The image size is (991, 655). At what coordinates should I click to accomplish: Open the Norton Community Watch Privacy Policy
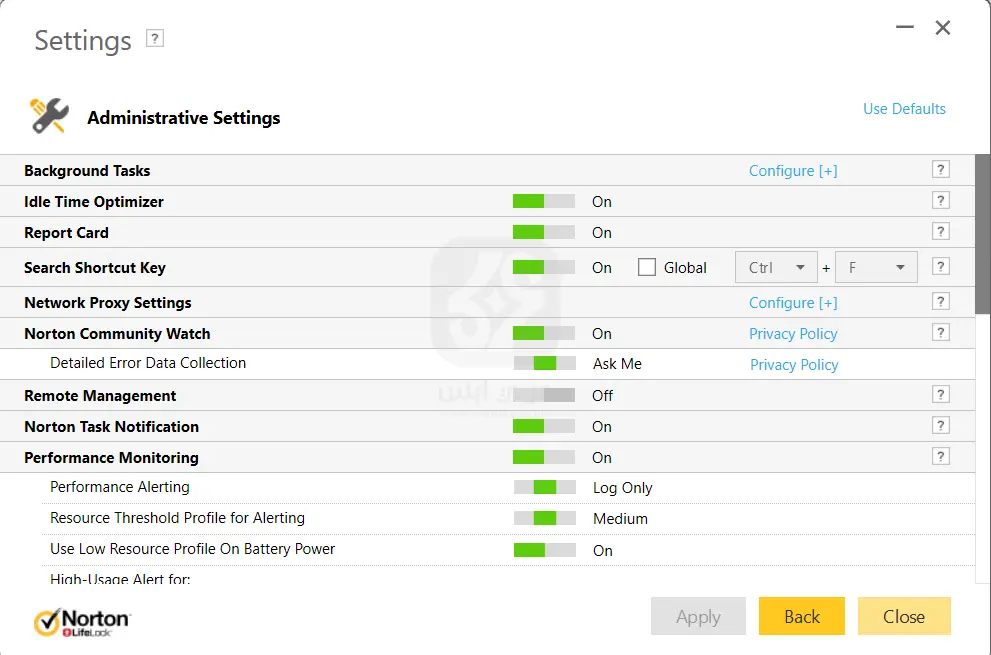(x=793, y=333)
